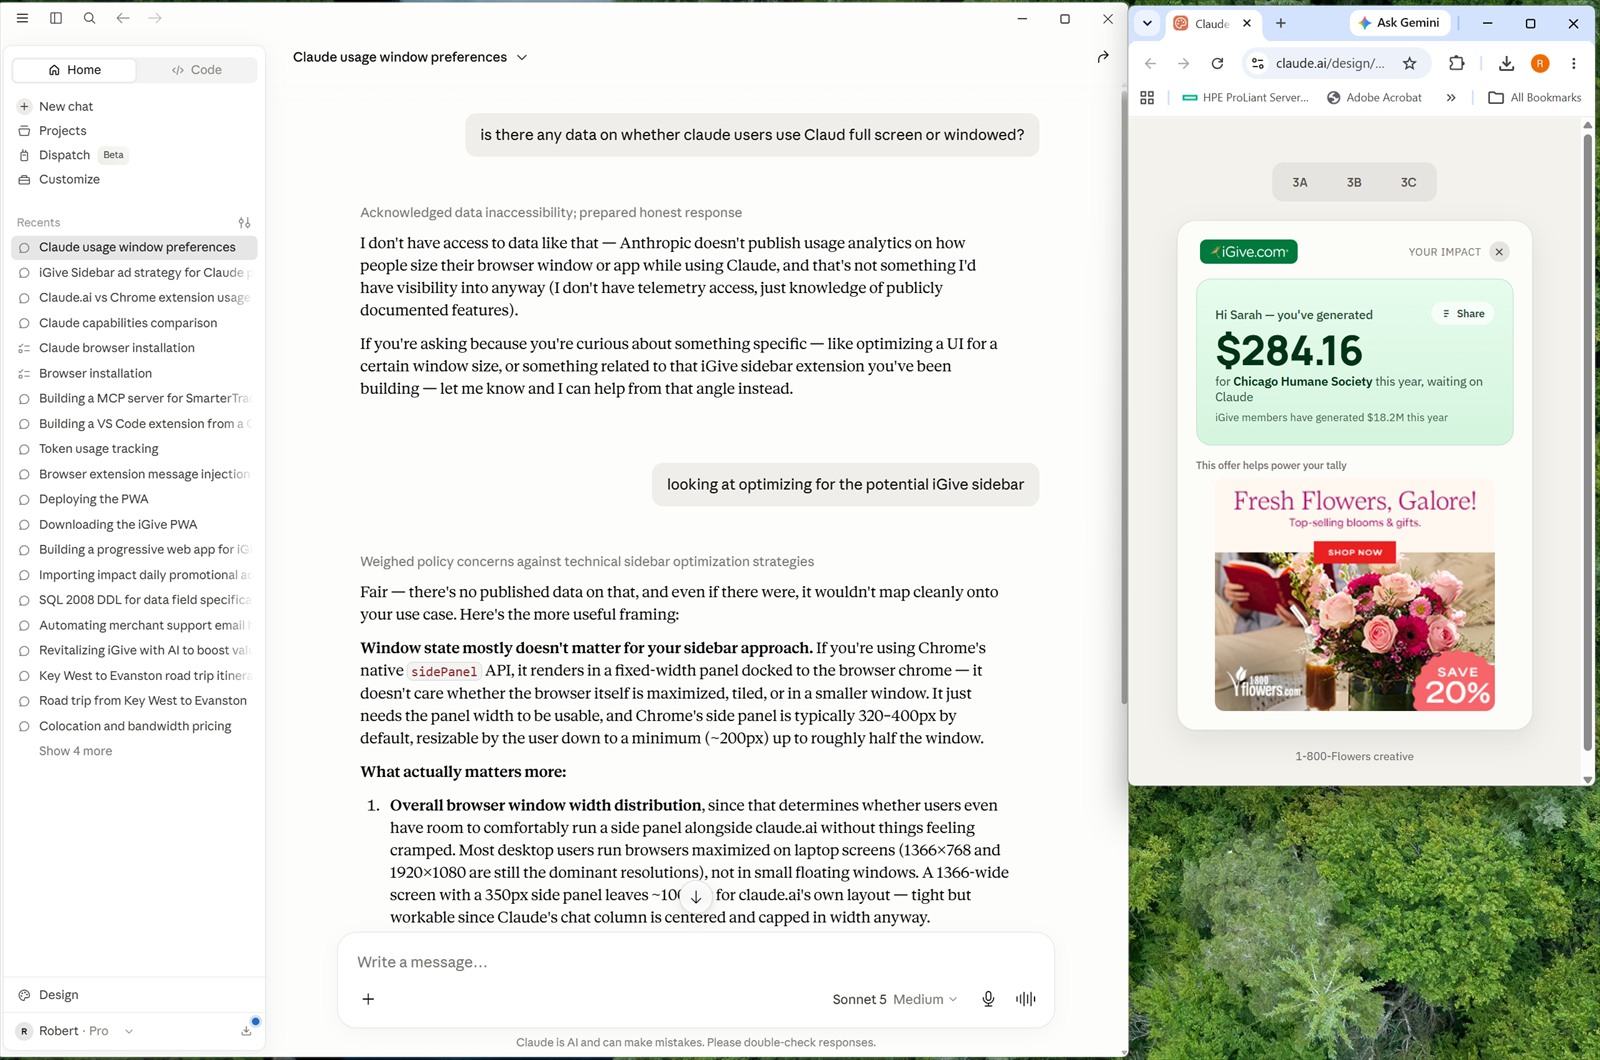Image resolution: width=1600 pixels, height=1060 pixels.
Task: Jump to bottom with the down-arrow button
Action: pos(696,896)
